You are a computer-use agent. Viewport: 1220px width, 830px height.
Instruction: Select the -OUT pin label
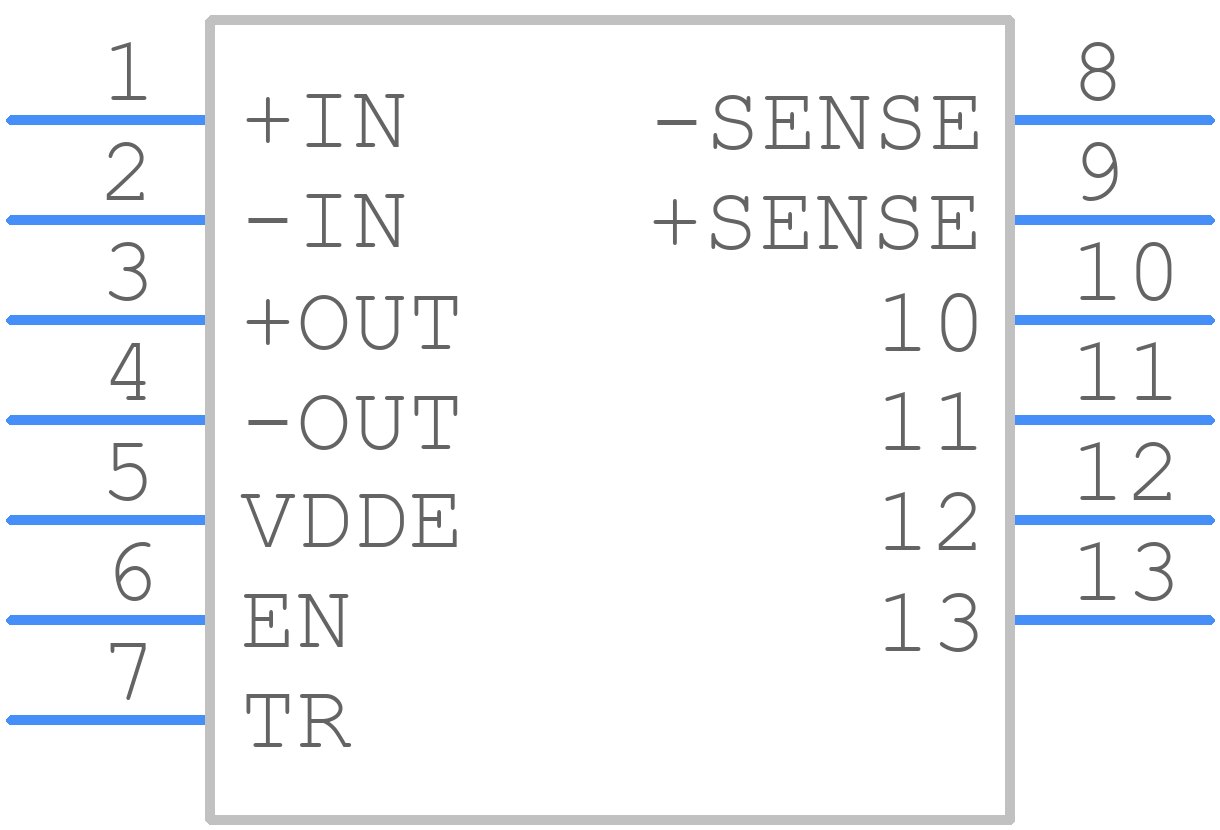coord(352,422)
